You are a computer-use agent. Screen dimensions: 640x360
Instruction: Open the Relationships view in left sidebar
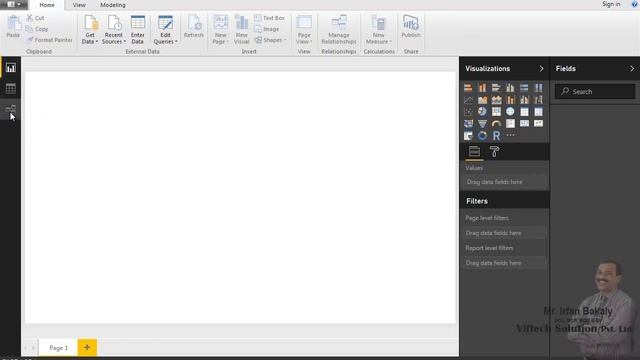click(x=11, y=109)
